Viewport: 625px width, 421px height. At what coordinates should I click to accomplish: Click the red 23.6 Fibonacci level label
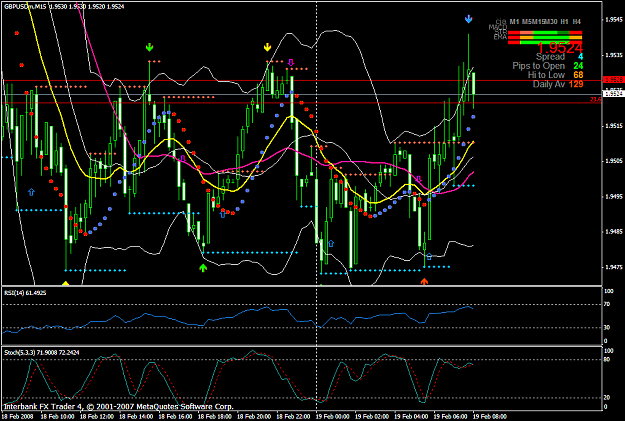(596, 99)
